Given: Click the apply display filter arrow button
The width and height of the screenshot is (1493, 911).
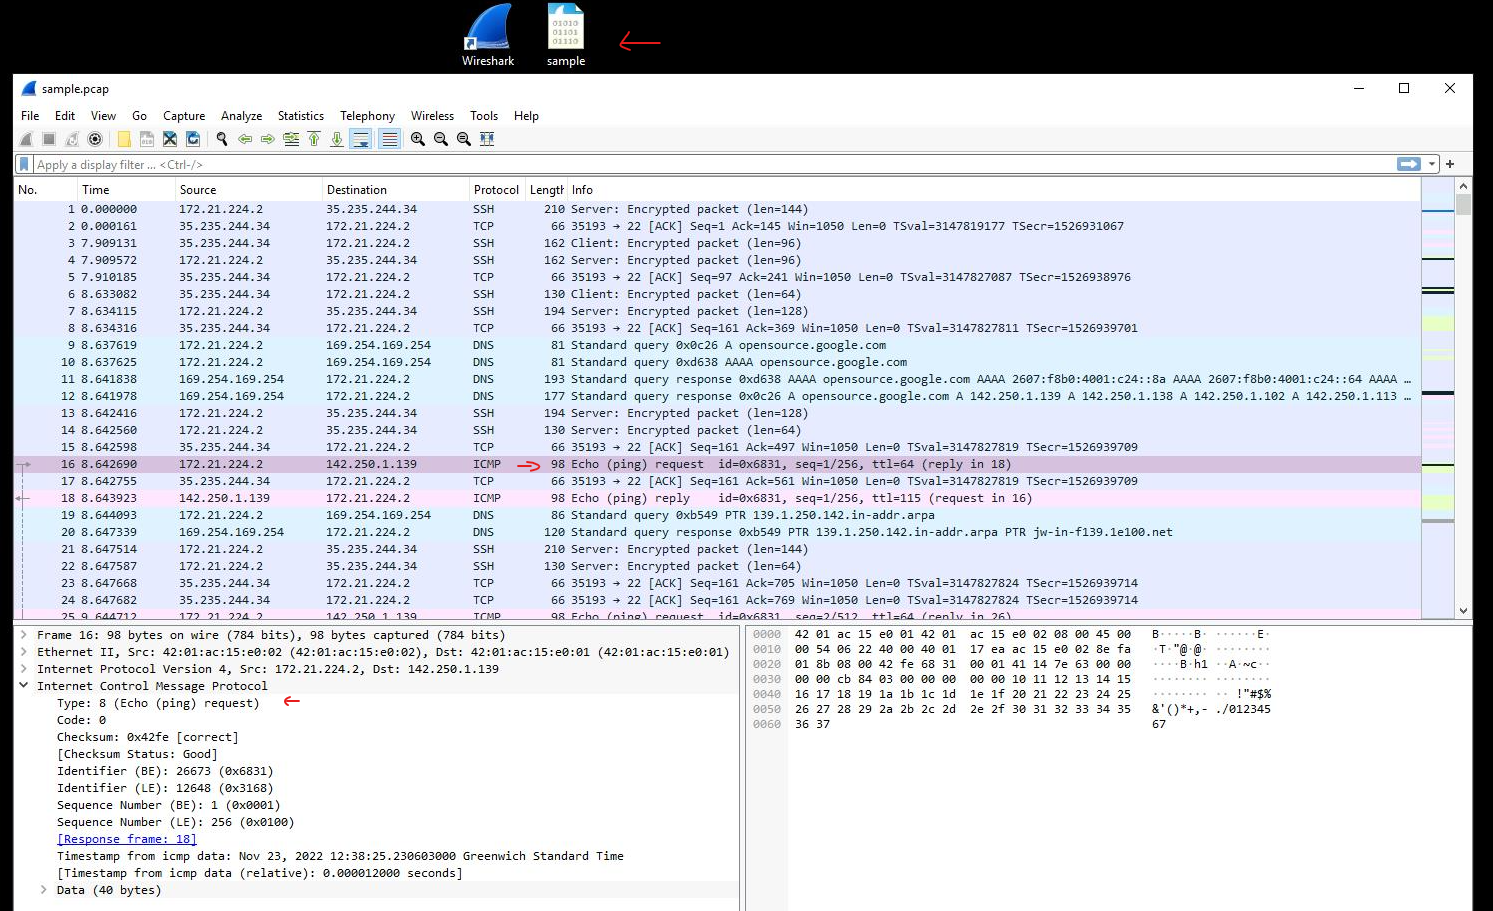Looking at the screenshot, I should (1408, 164).
